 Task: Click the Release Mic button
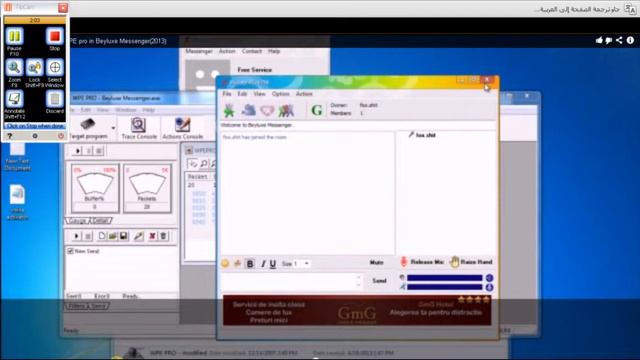point(422,262)
